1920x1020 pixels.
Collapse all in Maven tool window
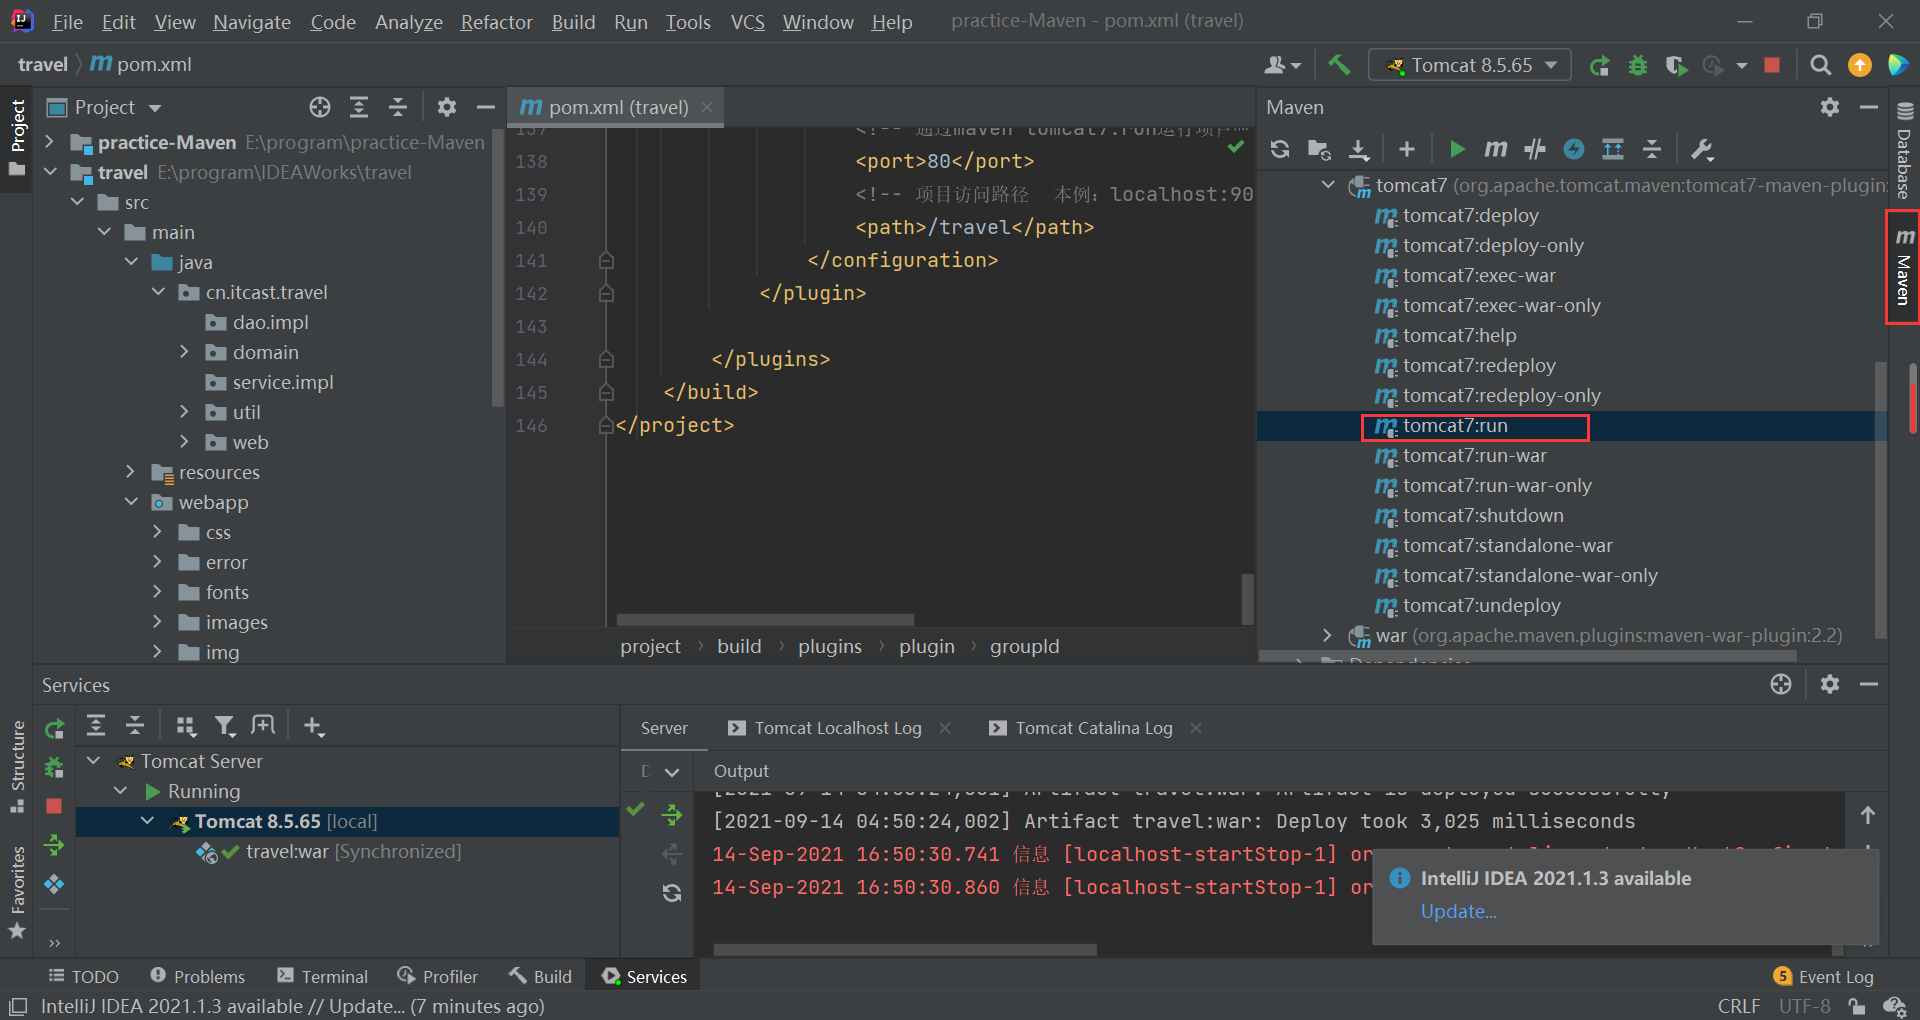coord(1652,149)
